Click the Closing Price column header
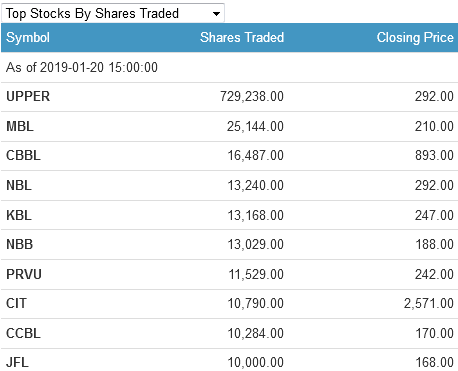This screenshot has height=371, width=458. [x=415, y=37]
